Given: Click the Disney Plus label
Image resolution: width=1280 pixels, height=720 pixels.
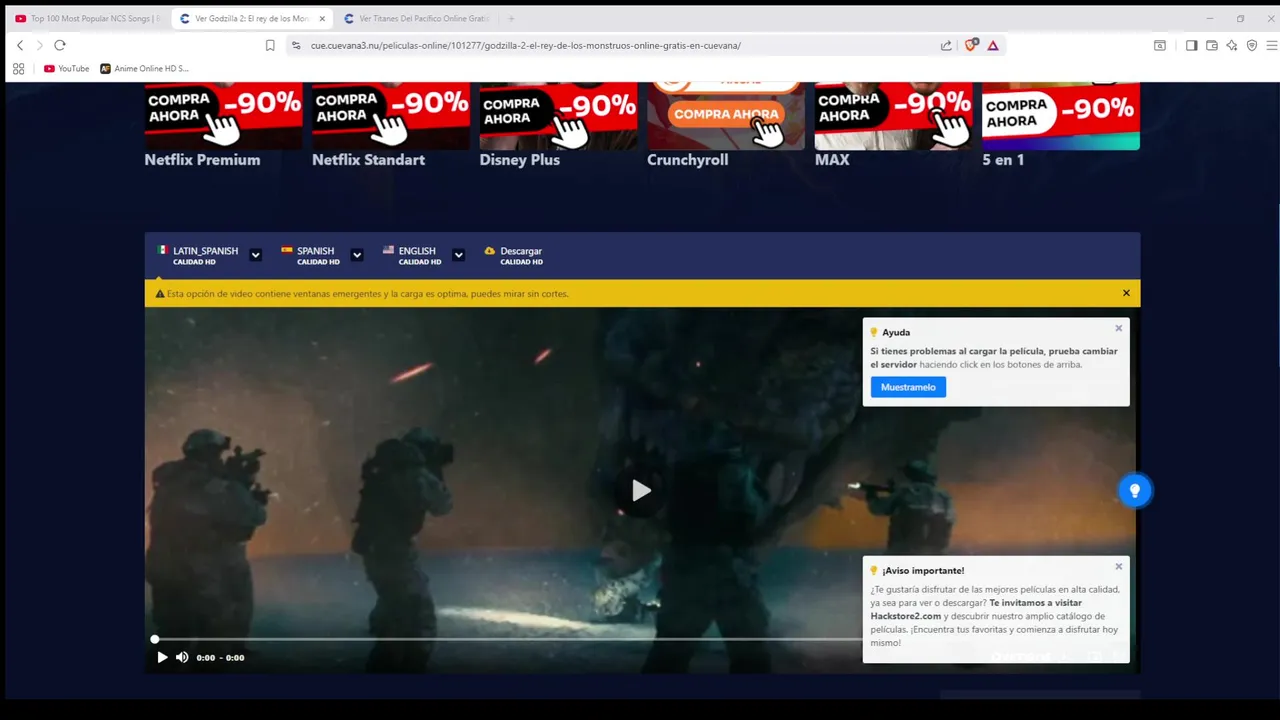Looking at the screenshot, I should [x=519, y=160].
